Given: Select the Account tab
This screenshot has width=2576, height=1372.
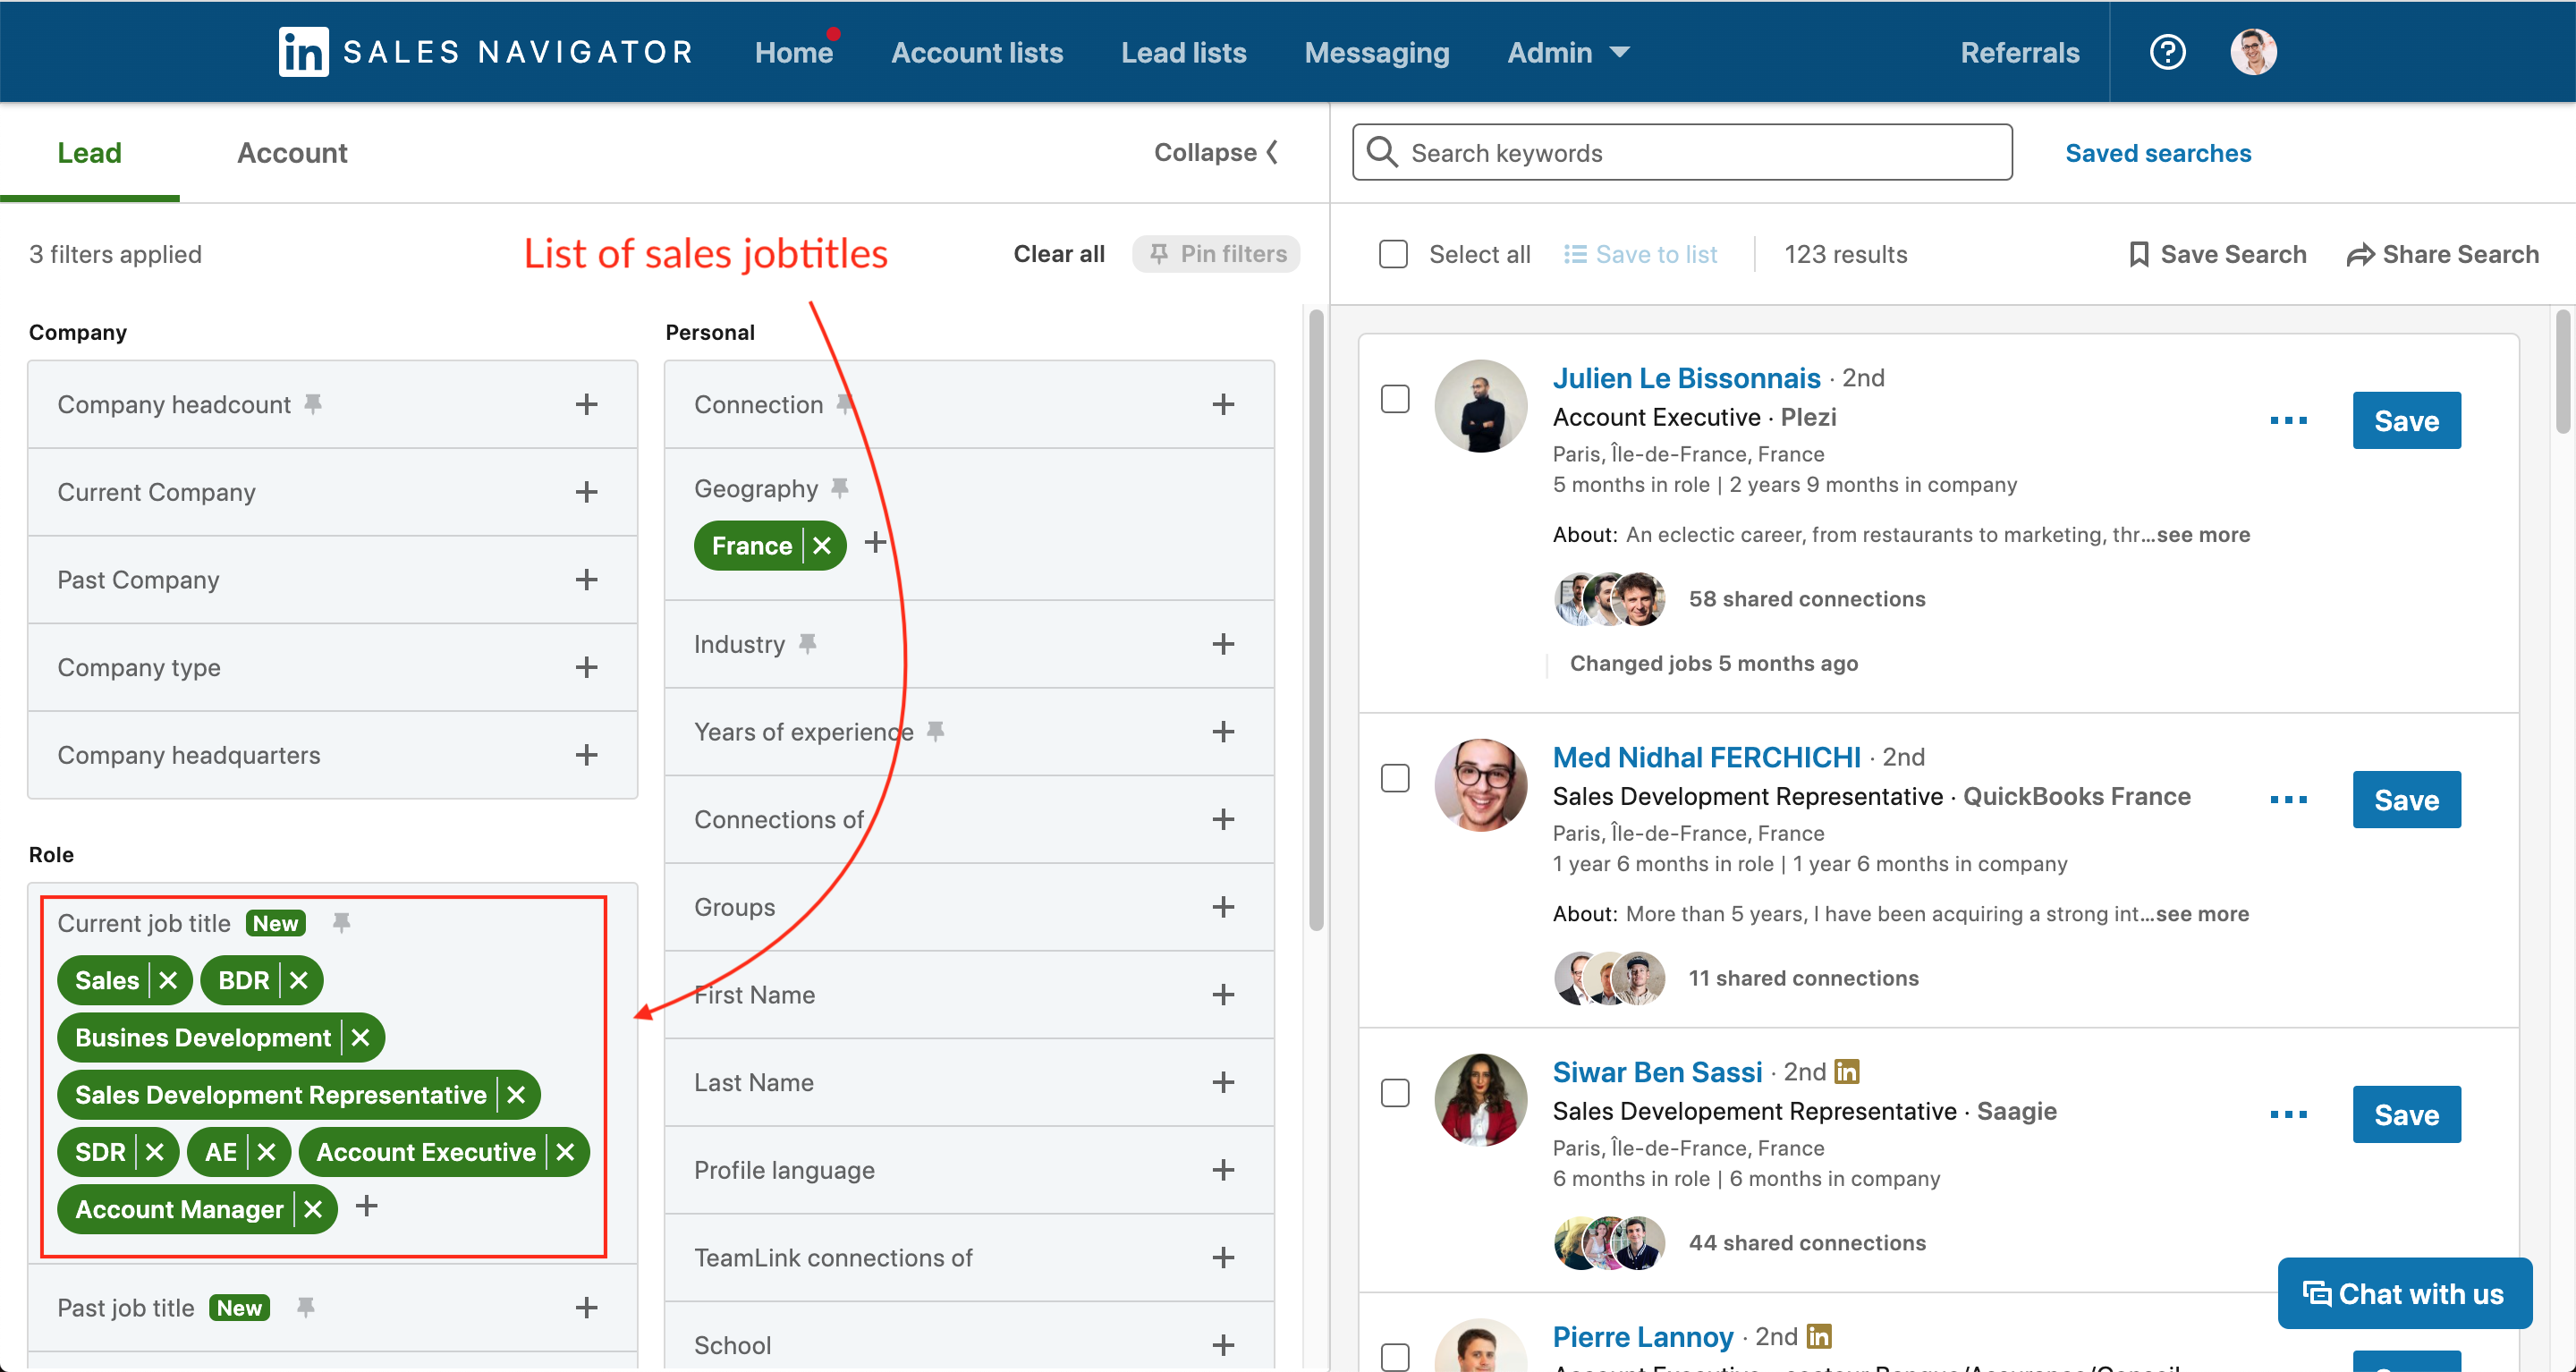Looking at the screenshot, I should pyautogui.click(x=292, y=154).
